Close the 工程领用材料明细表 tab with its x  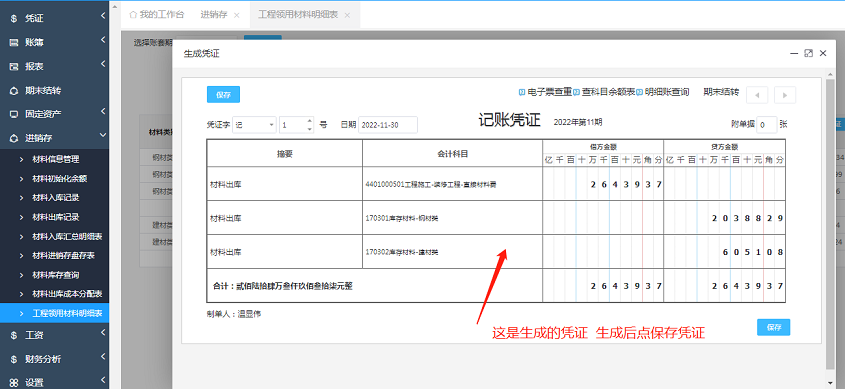point(347,16)
